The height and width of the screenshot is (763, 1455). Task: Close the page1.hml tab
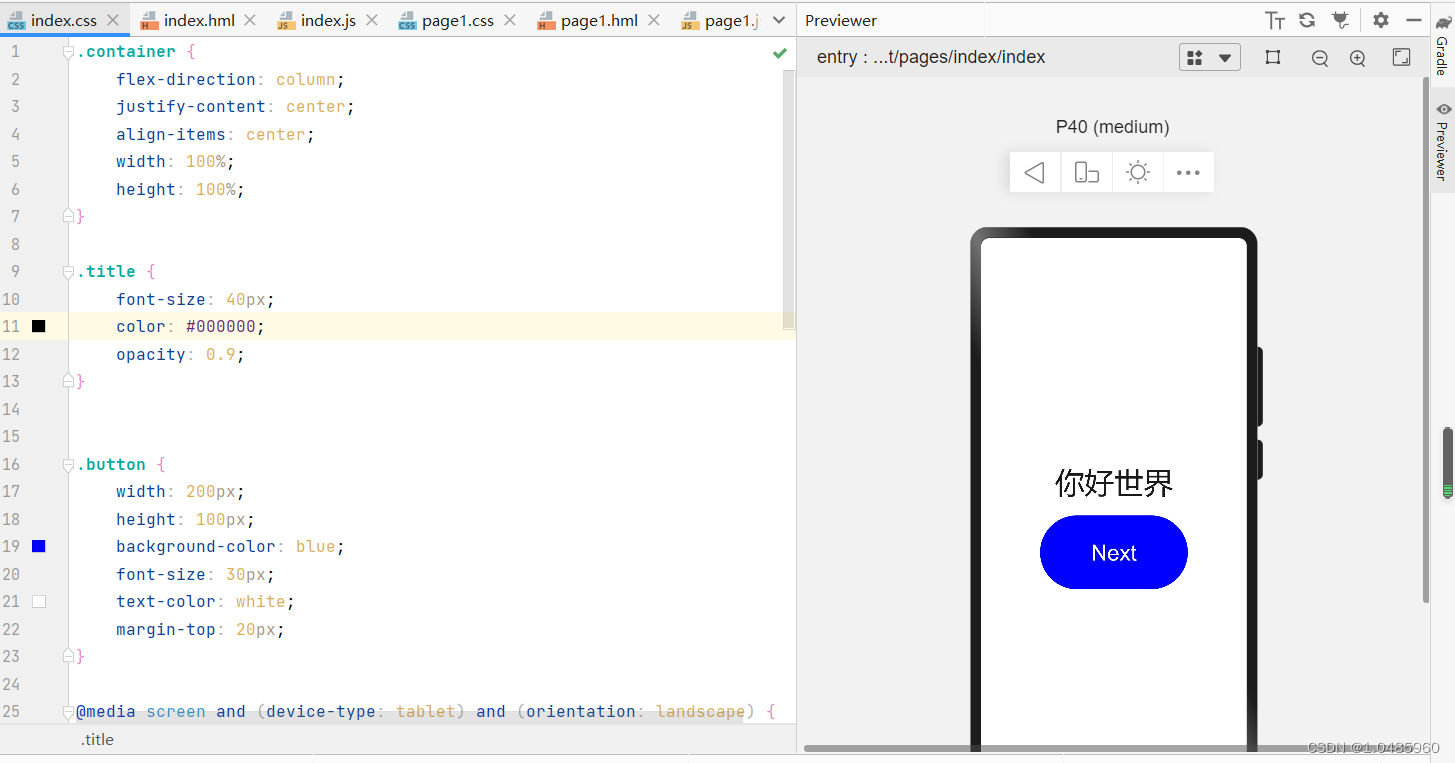[x=654, y=20]
